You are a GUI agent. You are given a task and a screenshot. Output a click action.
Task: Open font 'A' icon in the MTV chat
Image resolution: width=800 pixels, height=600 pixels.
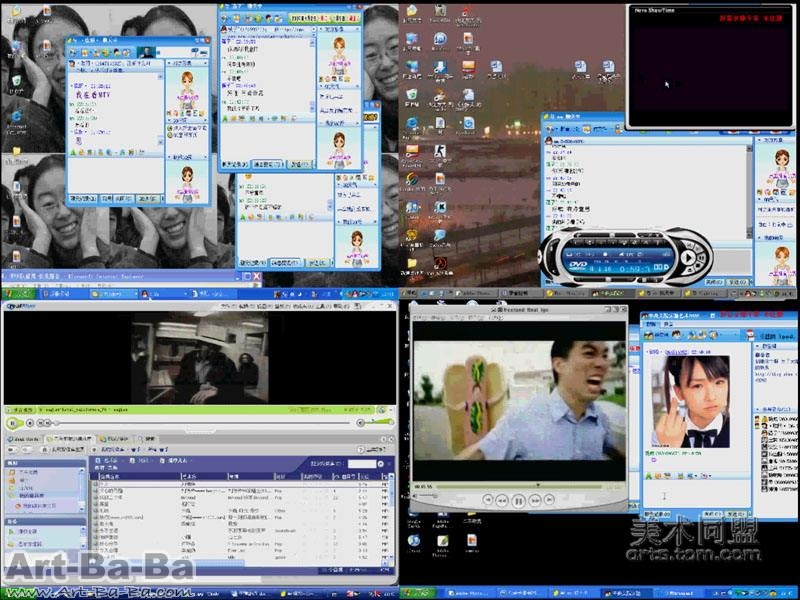pos(73,153)
